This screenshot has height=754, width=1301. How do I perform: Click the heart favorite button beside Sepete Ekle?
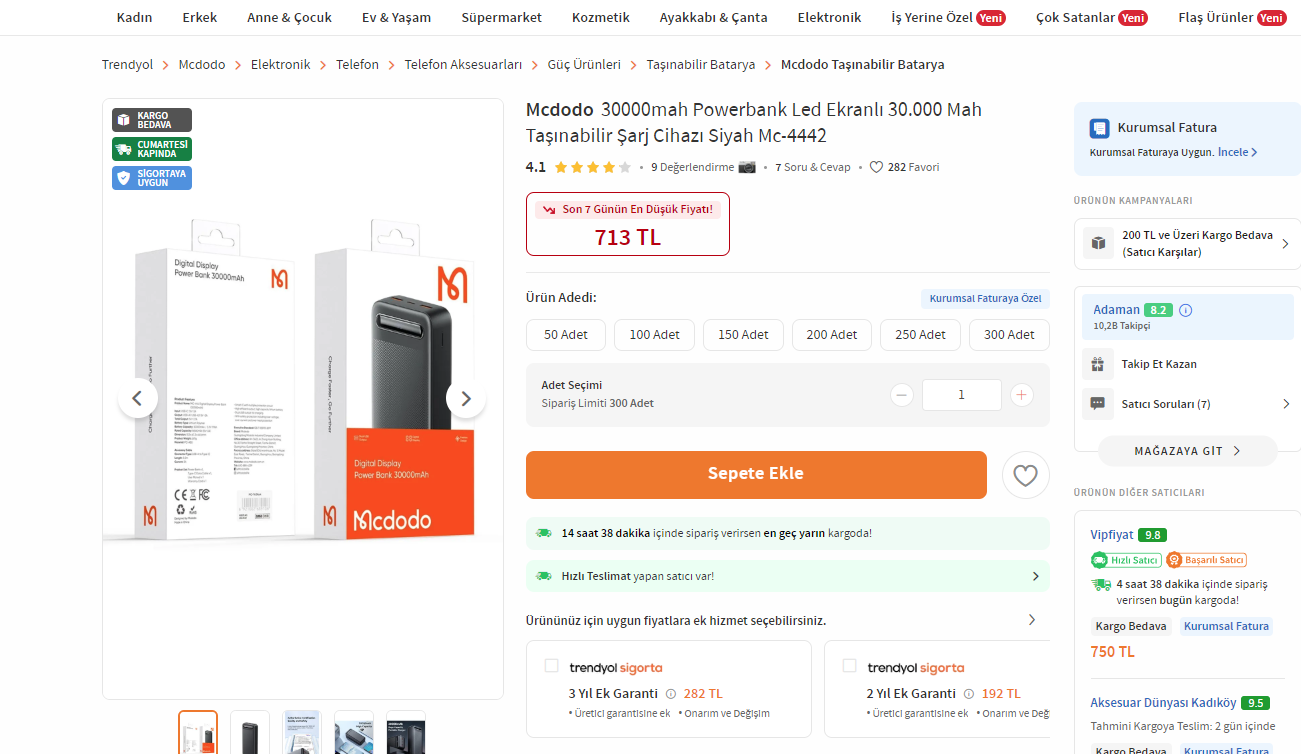(x=1025, y=475)
